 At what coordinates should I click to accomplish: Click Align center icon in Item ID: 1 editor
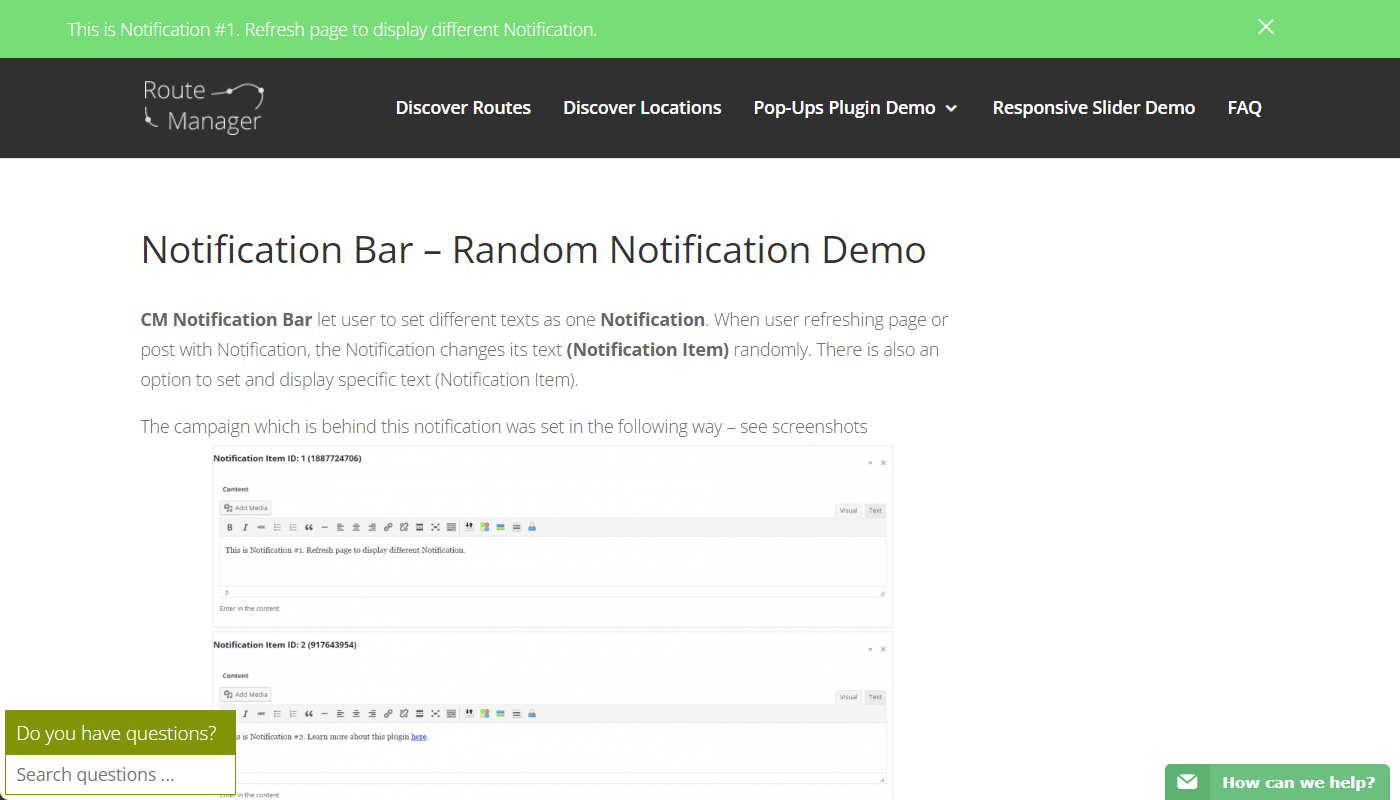click(x=356, y=527)
